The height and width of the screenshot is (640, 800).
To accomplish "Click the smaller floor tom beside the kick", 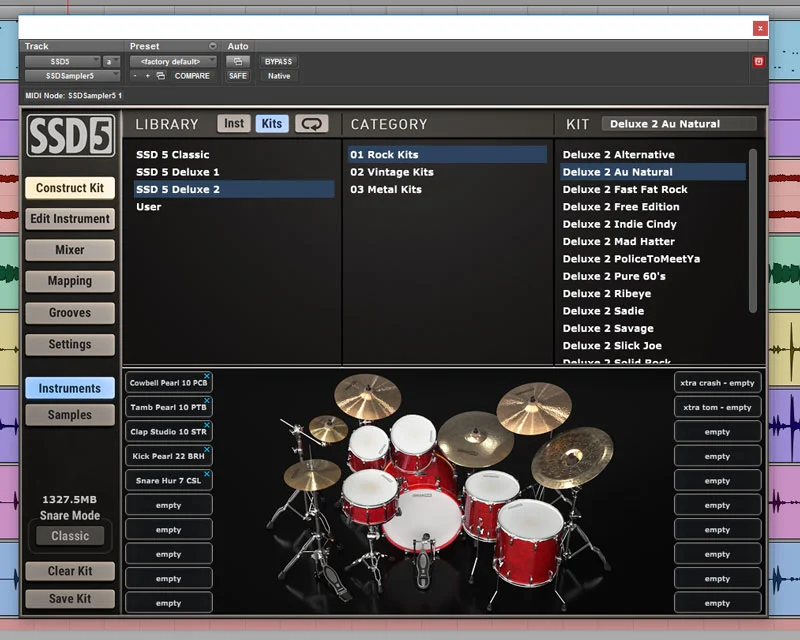I will pos(490,504).
